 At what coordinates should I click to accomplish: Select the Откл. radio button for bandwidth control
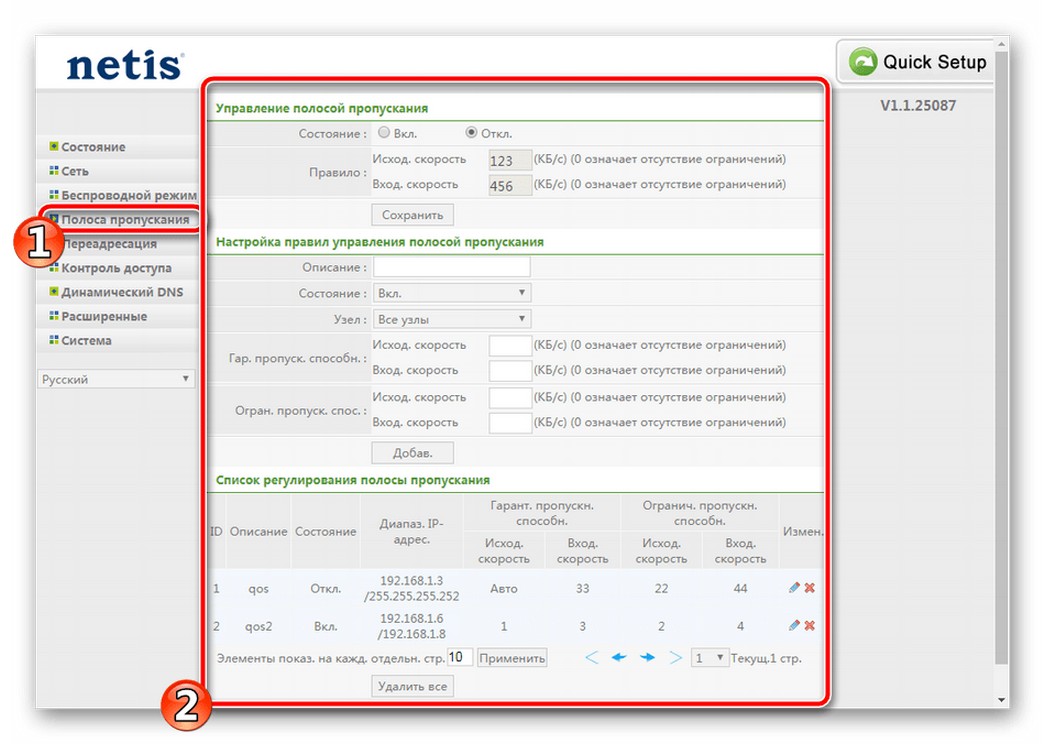pos(471,133)
